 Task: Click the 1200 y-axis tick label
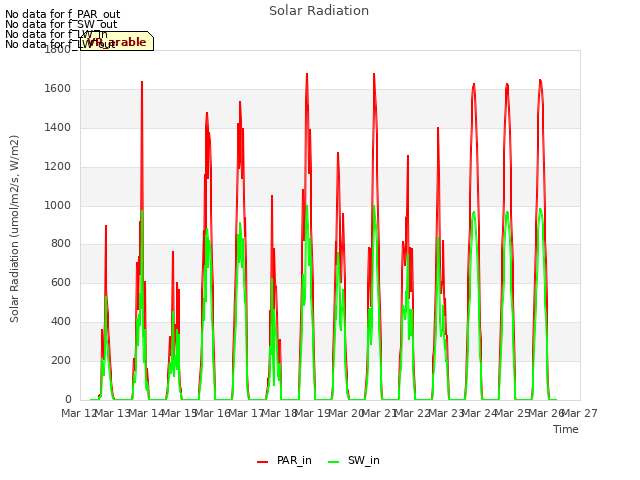(x=58, y=167)
